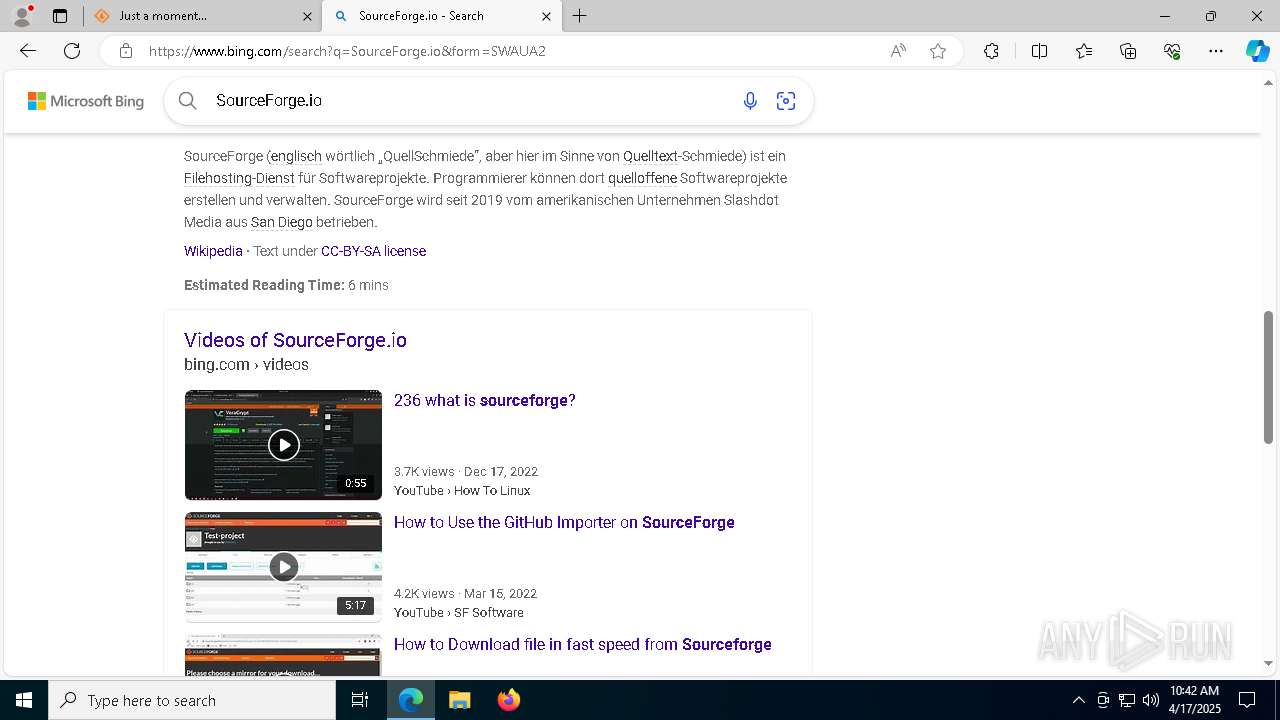Start voice search with microphone icon
The width and height of the screenshot is (1280, 720).
750,101
